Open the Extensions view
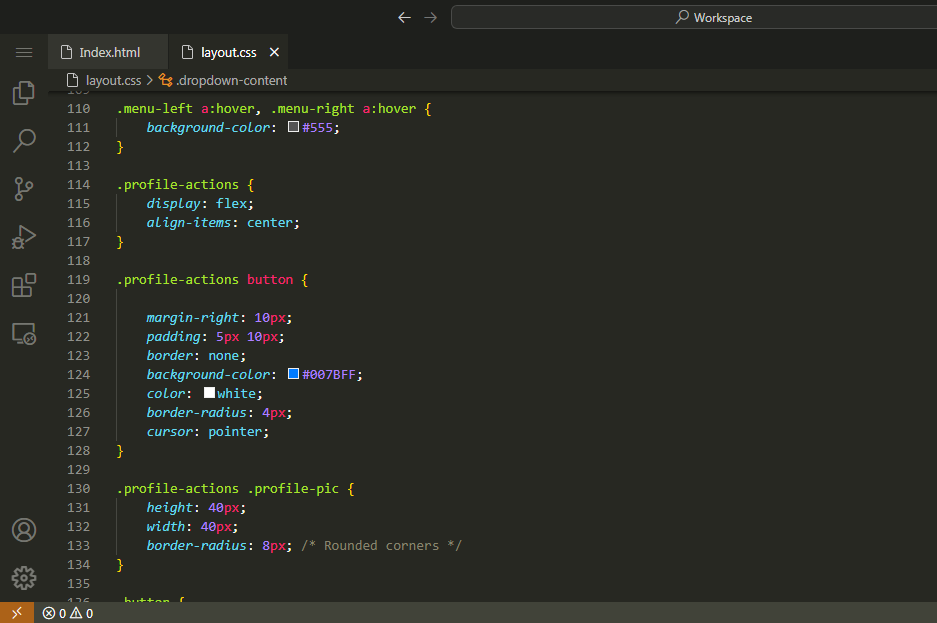The height and width of the screenshot is (623, 937). pyautogui.click(x=24, y=285)
